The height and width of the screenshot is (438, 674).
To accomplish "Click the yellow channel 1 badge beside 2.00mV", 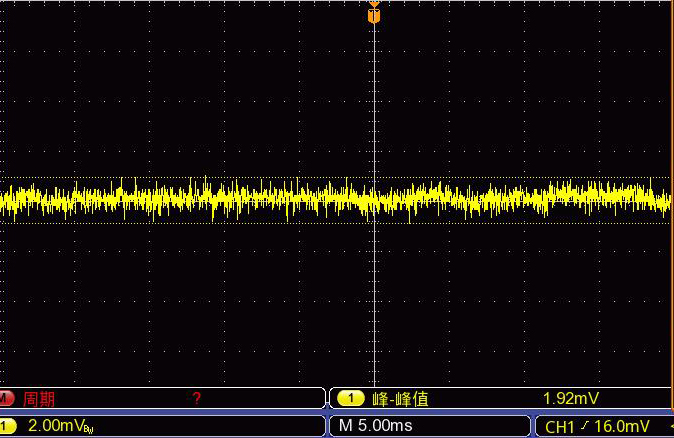I will click(5, 427).
